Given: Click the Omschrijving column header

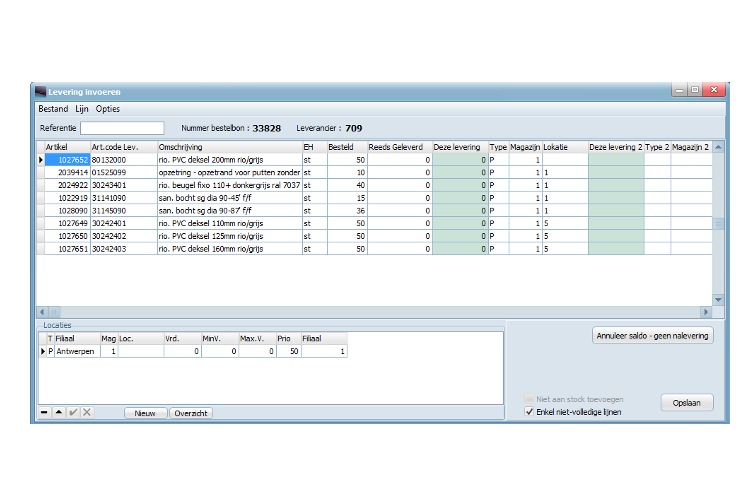Looking at the screenshot, I should coord(230,147).
